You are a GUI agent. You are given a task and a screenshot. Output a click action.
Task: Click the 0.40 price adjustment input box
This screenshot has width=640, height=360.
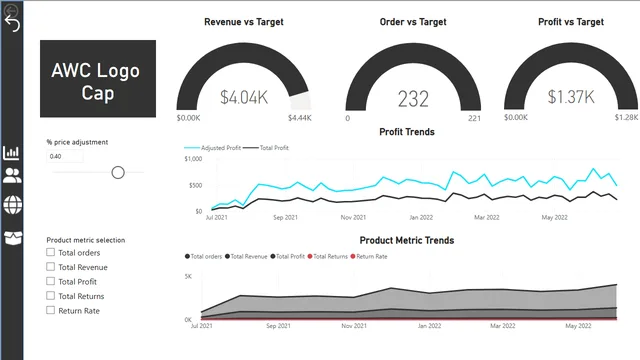65,156
